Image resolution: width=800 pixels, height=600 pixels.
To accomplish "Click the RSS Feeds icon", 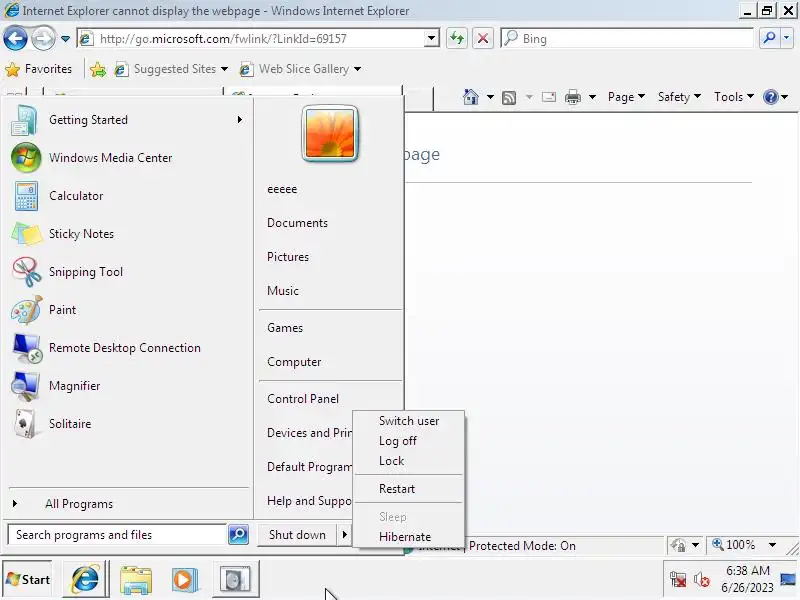I will click(509, 97).
